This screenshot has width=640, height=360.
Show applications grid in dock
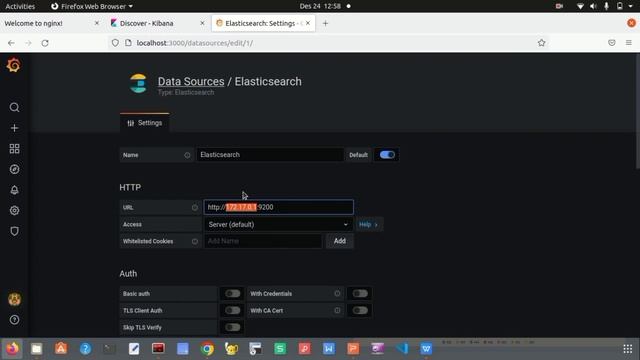tap(628, 349)
